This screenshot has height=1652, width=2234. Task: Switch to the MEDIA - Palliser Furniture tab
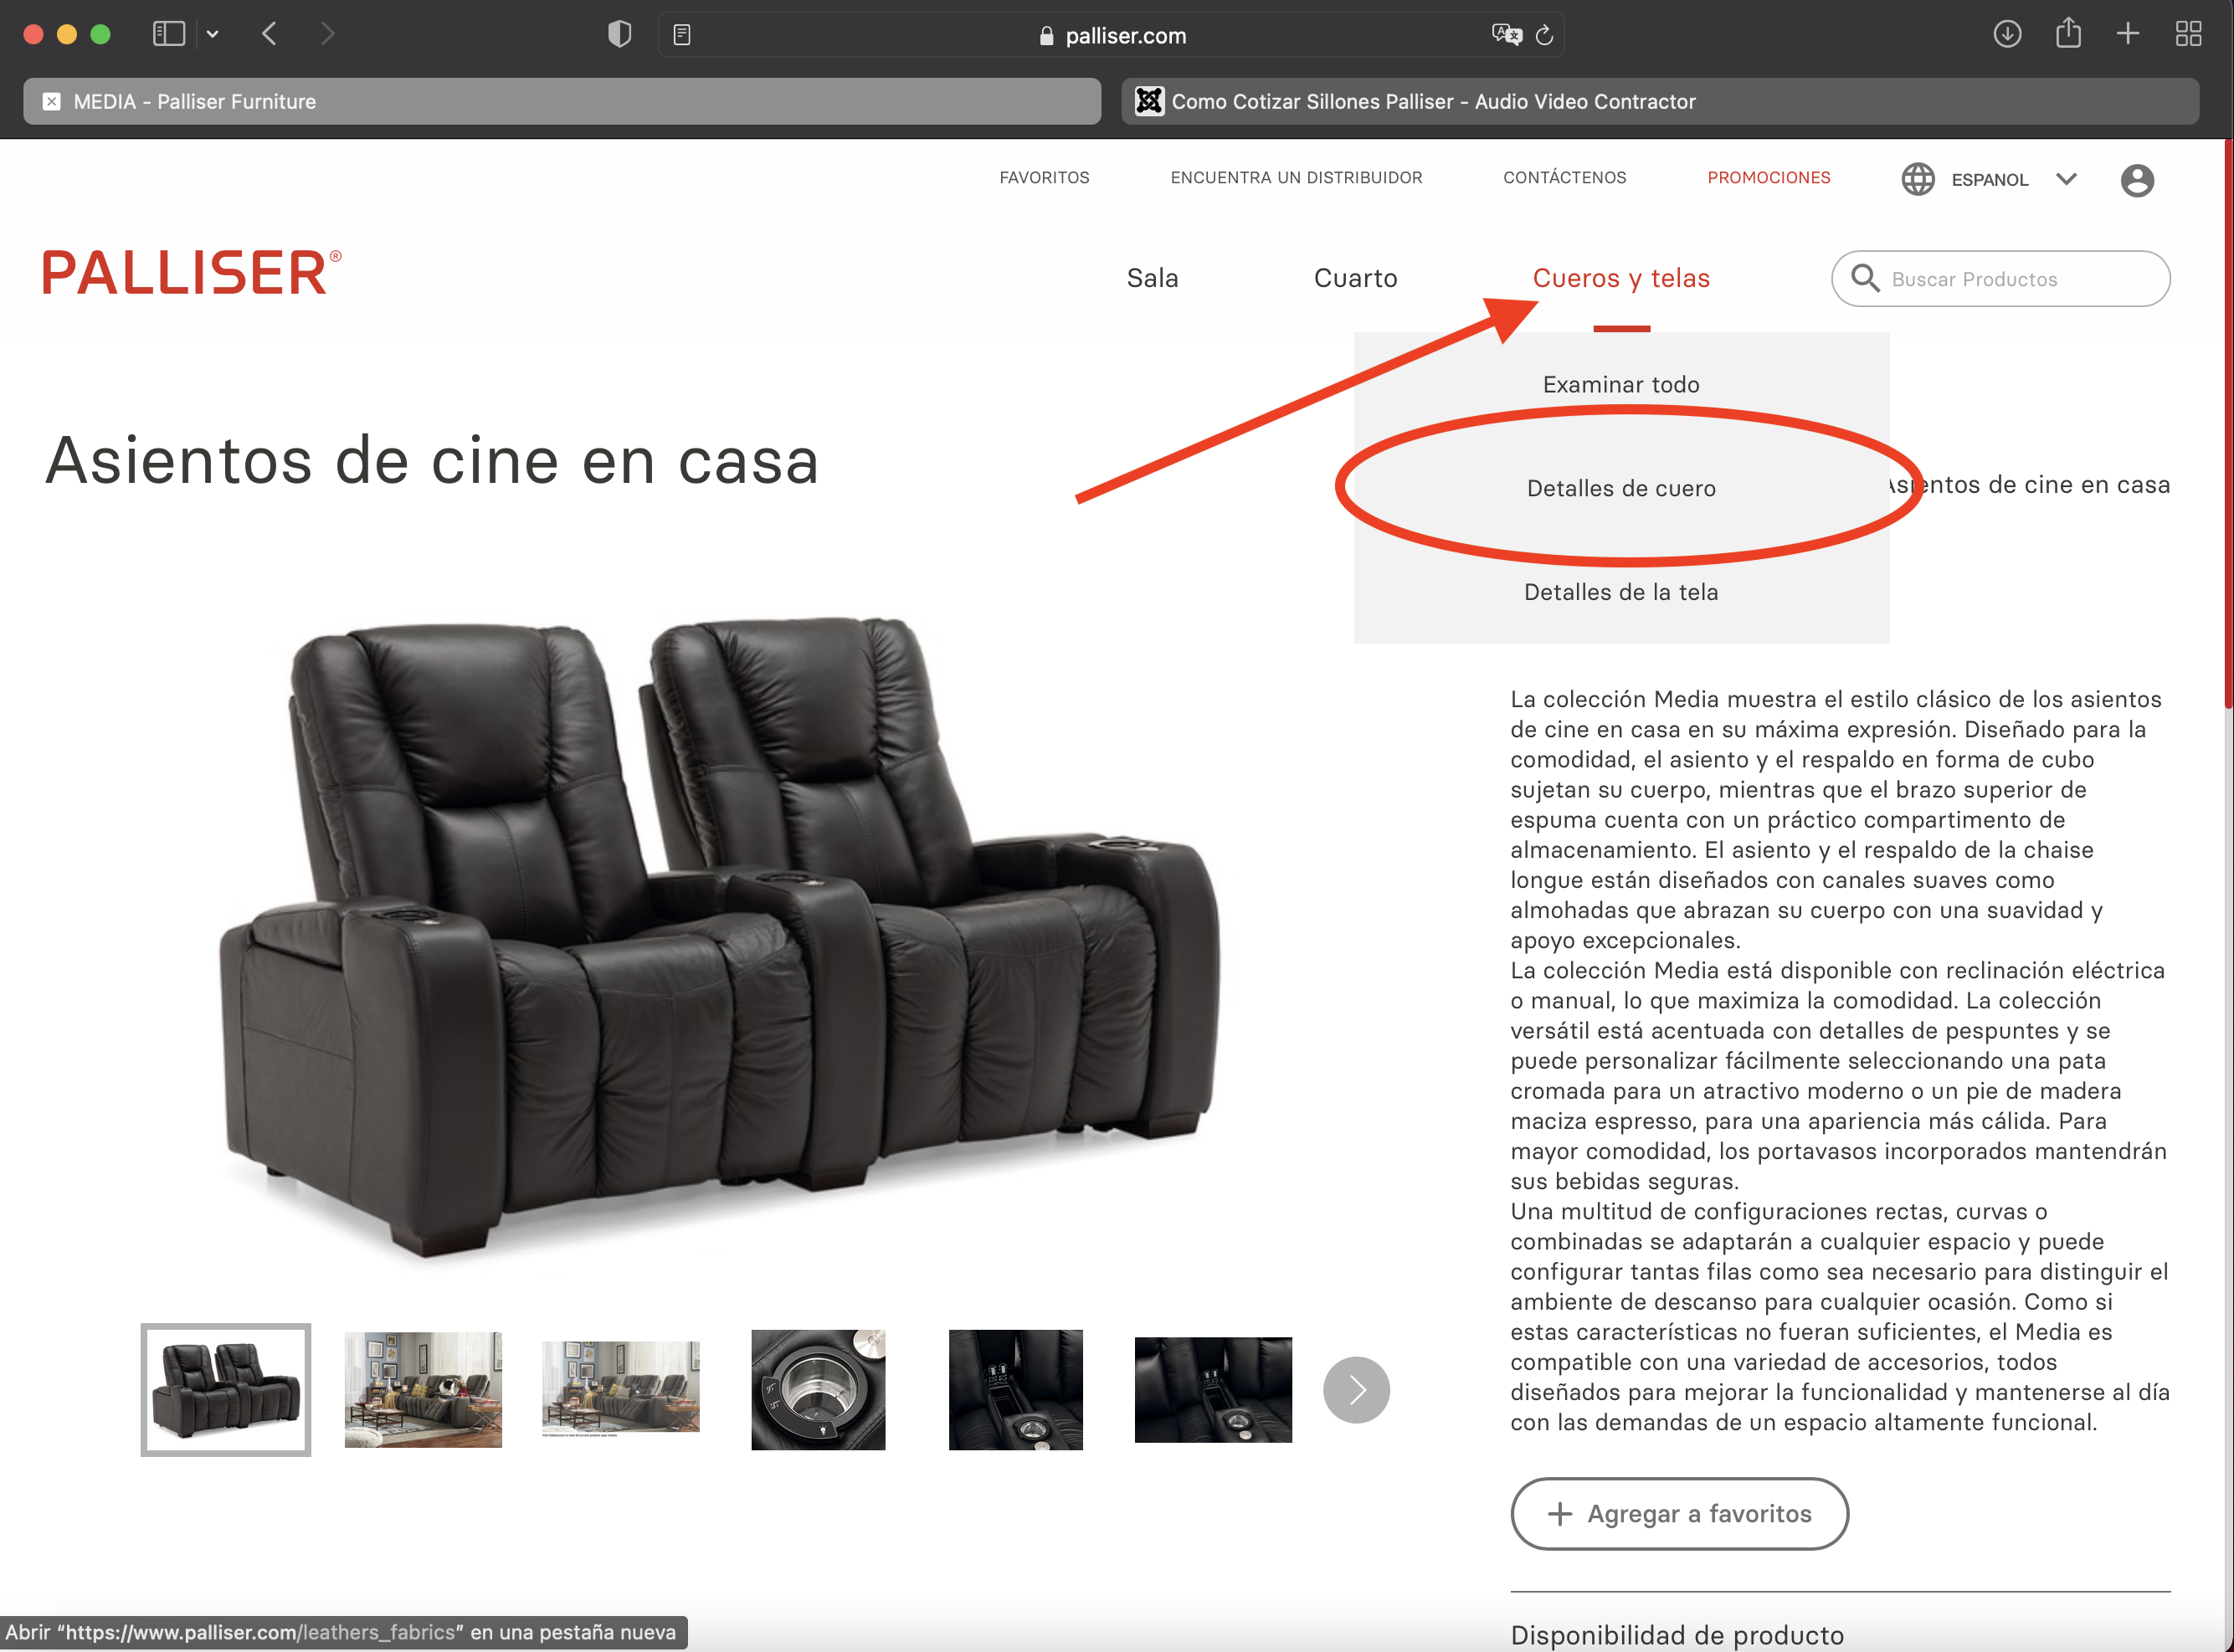pyautogui.click(x=562, y=101)
